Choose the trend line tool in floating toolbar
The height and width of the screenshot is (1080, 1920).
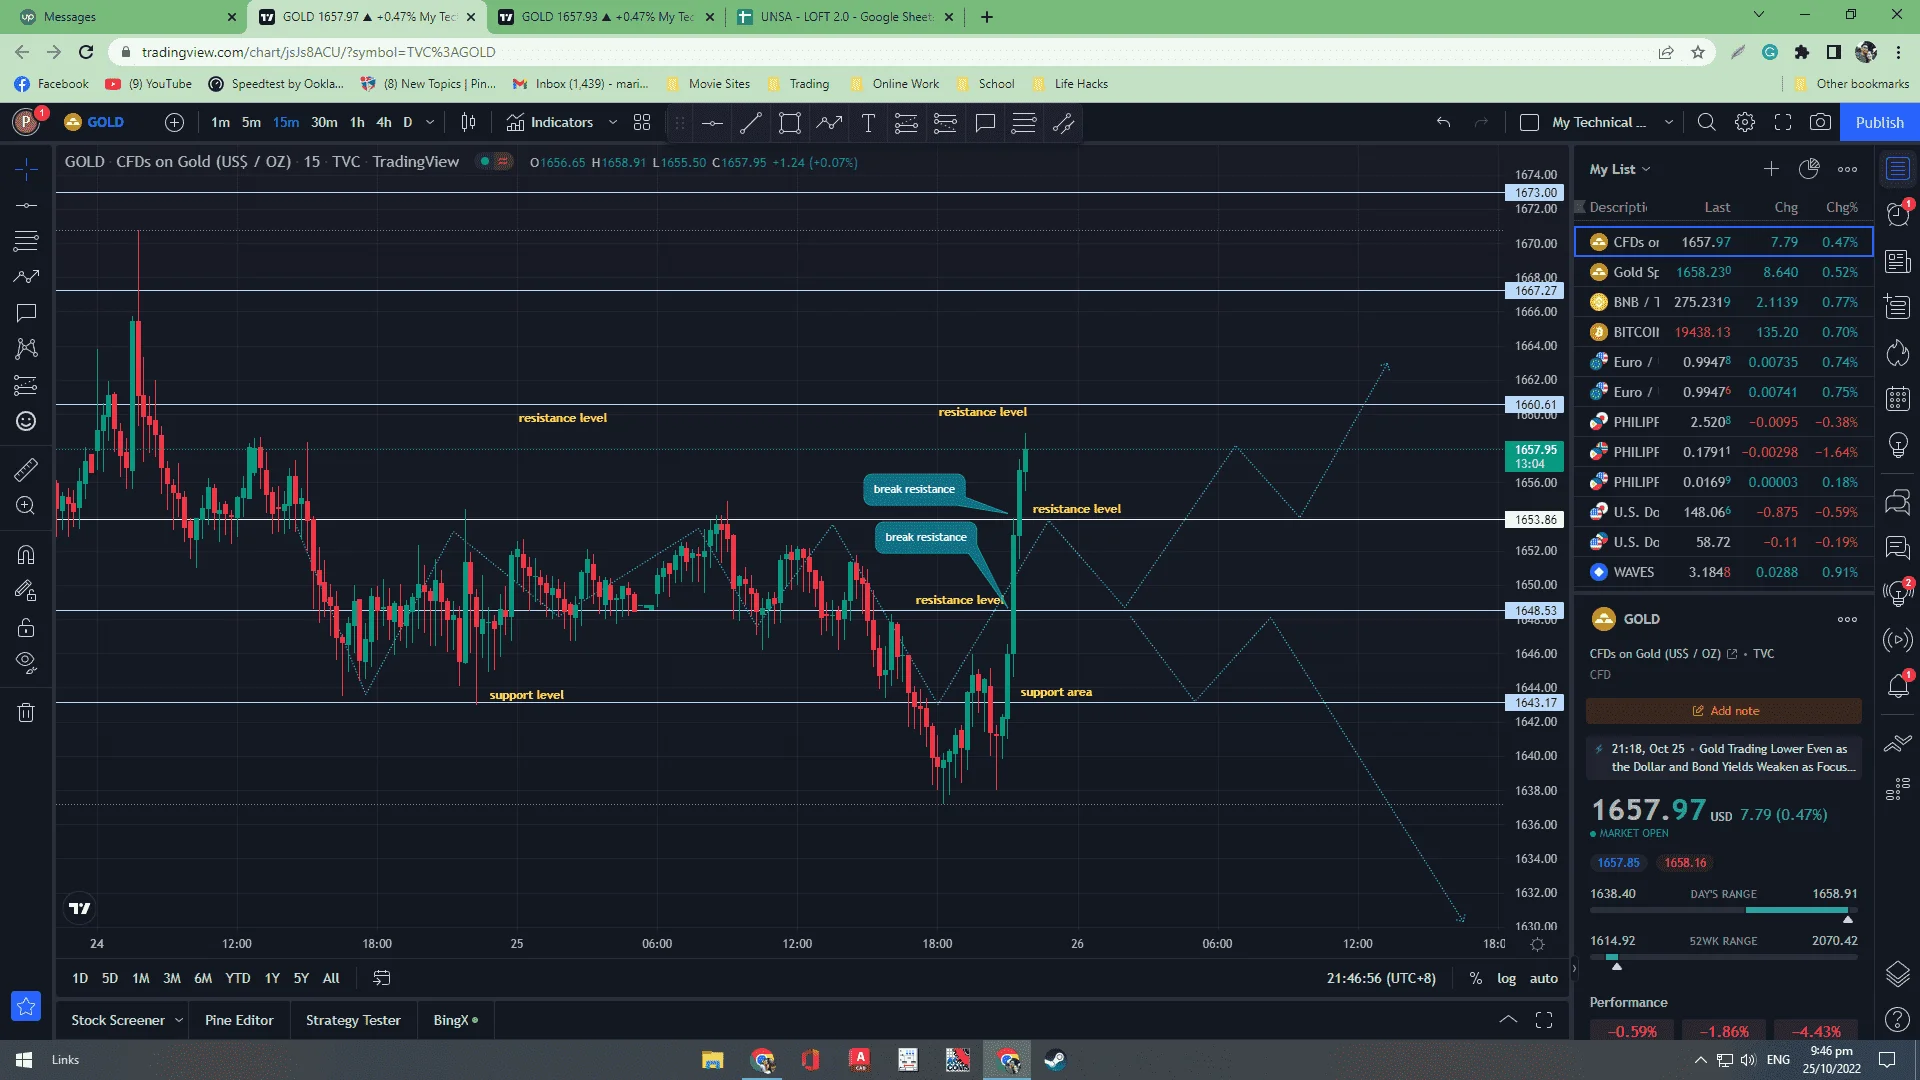click(751, 123)
